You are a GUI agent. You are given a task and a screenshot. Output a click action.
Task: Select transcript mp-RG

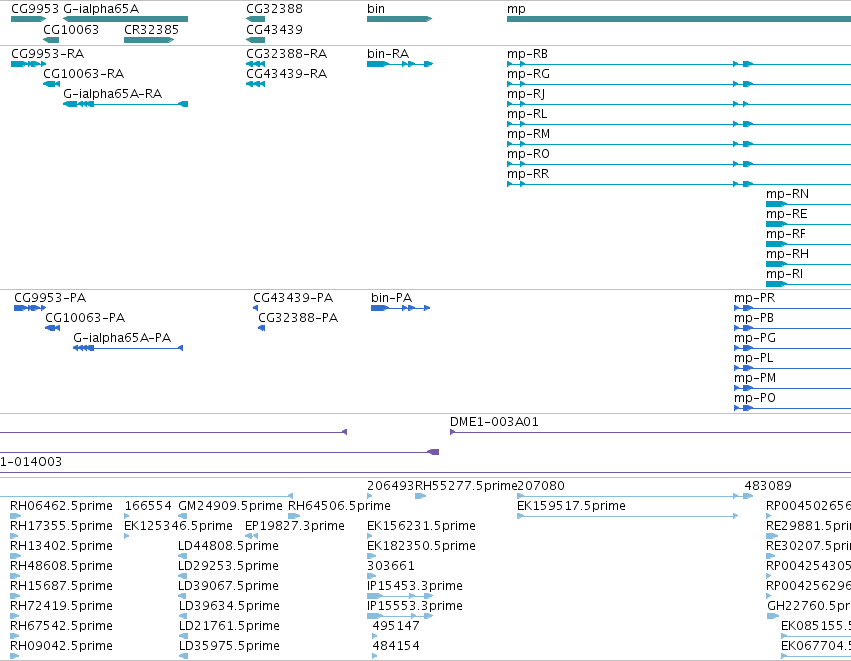[679, 84]
